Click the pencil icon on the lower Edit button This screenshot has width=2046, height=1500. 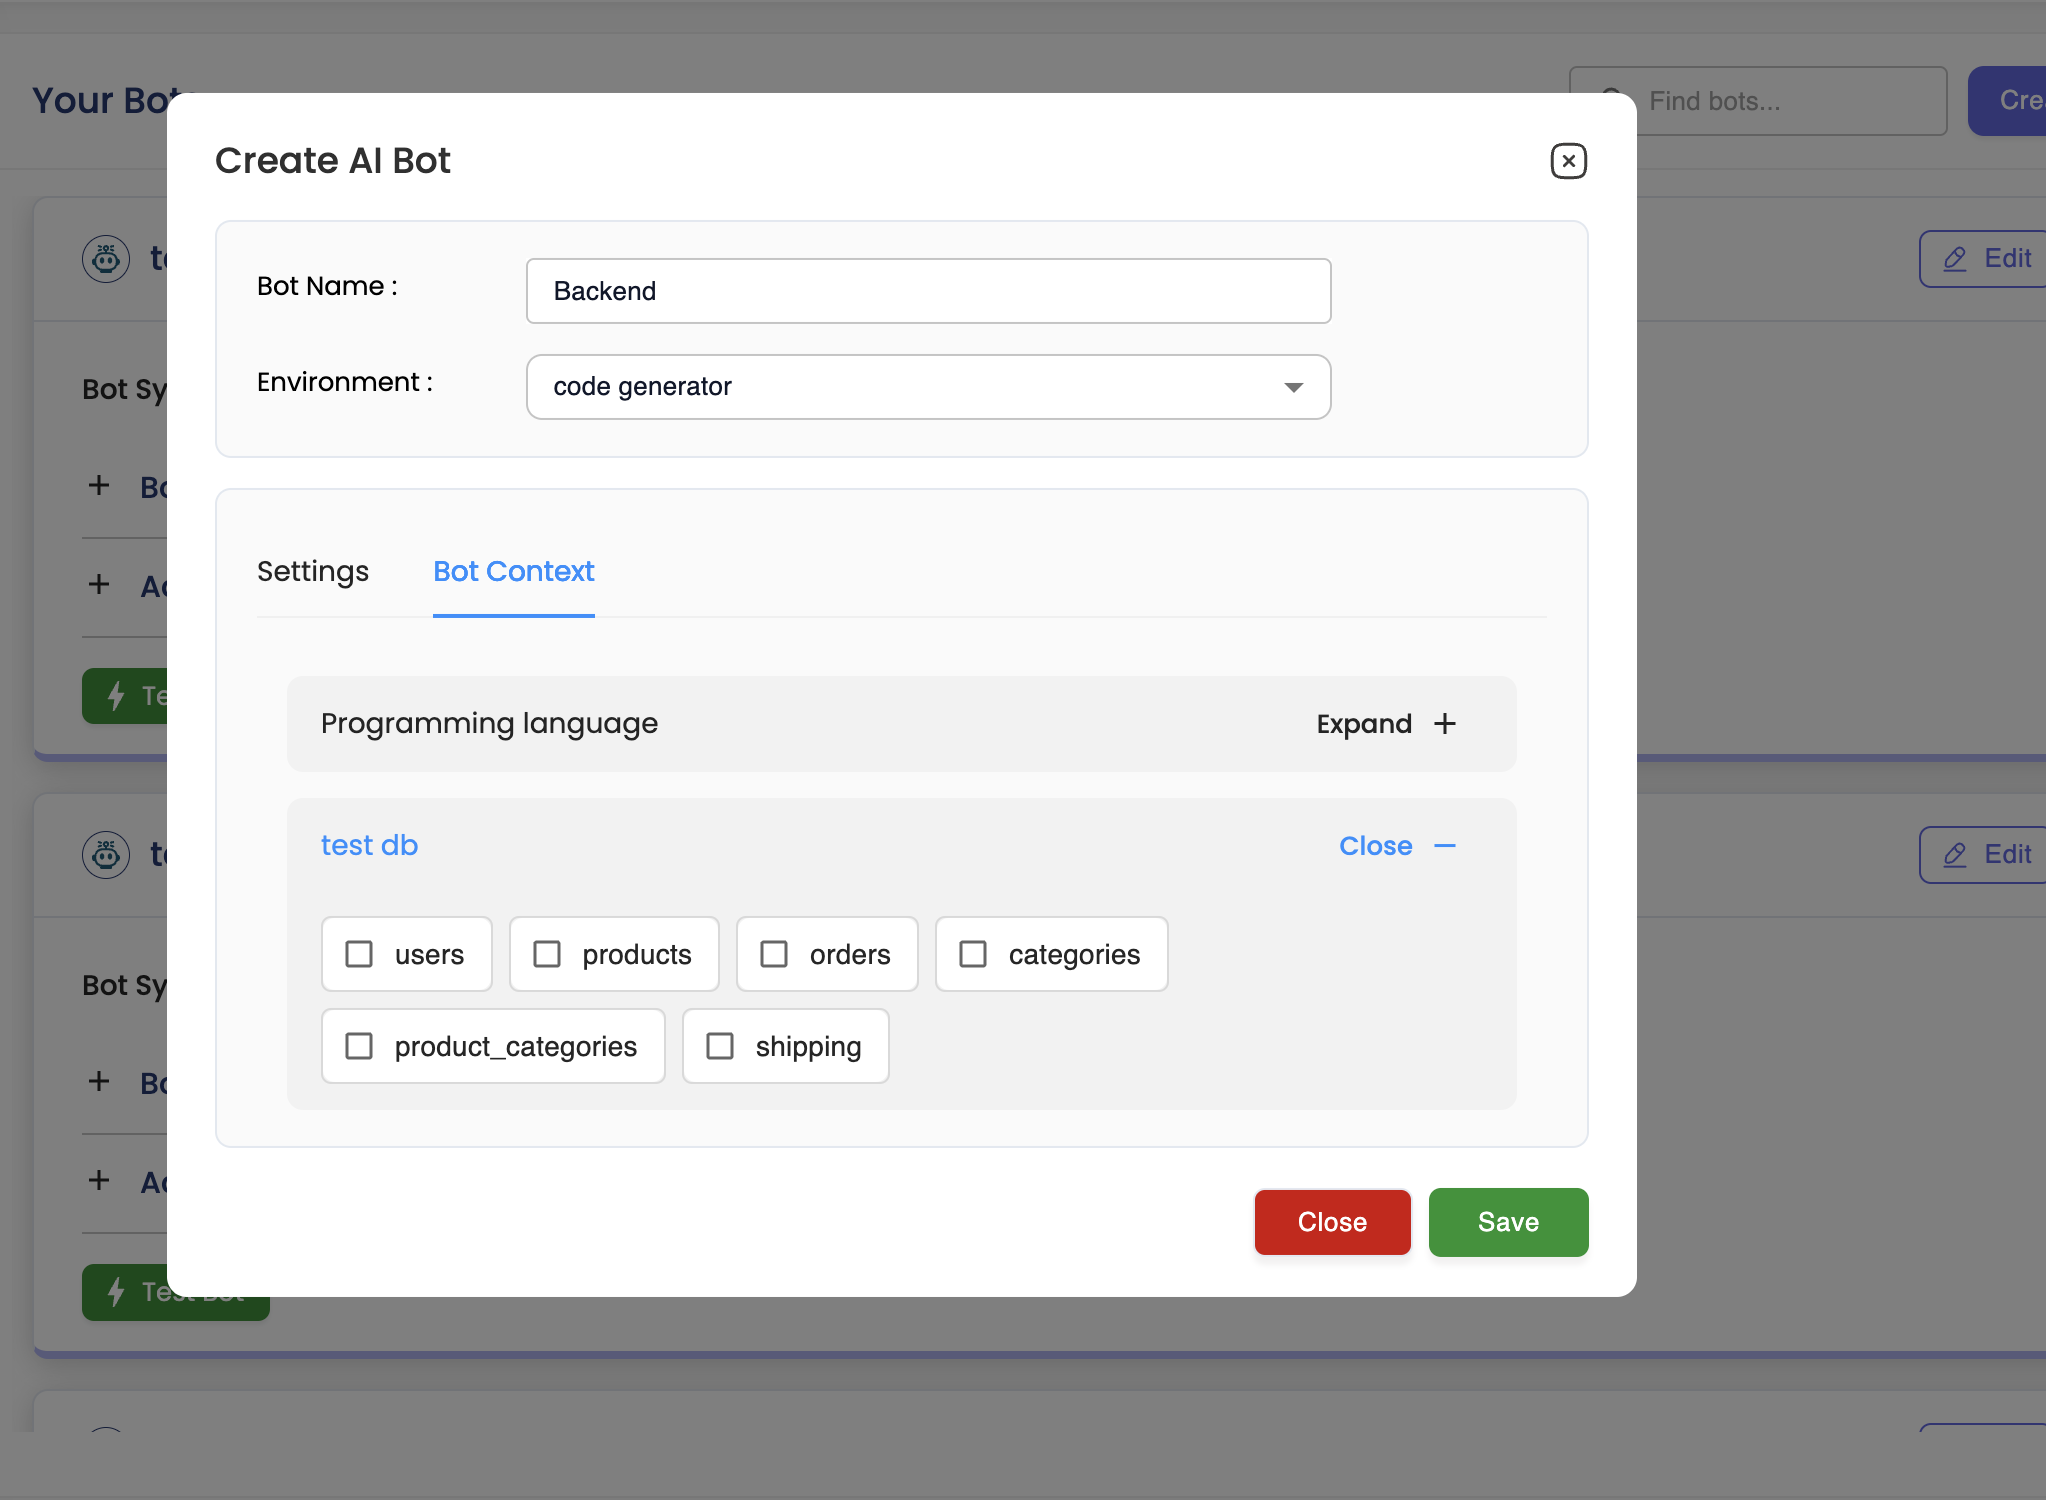coord(1954,855)
